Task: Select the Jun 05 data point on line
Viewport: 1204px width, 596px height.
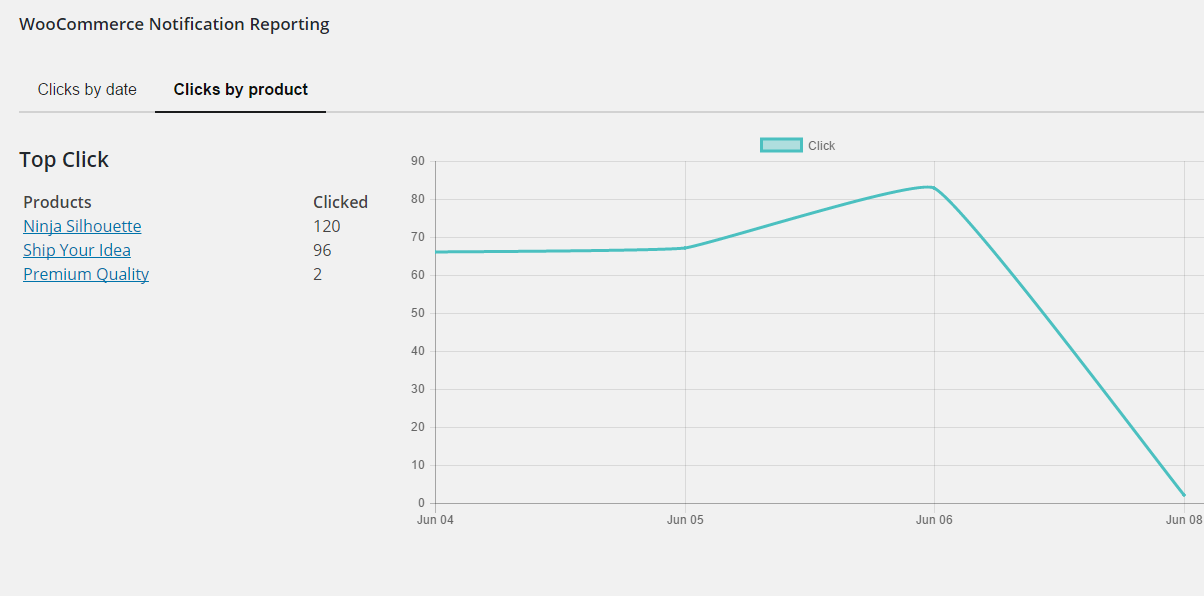Action: pos(685,248)
